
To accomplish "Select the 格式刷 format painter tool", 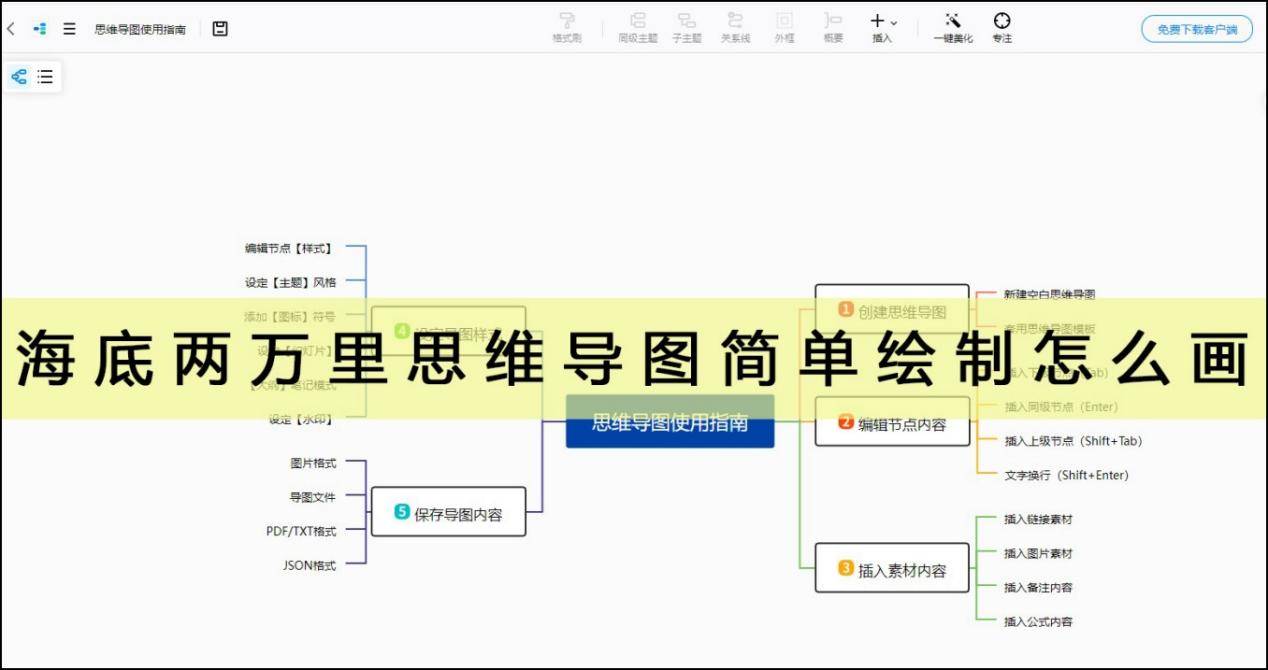I will (x=567, y=28).
